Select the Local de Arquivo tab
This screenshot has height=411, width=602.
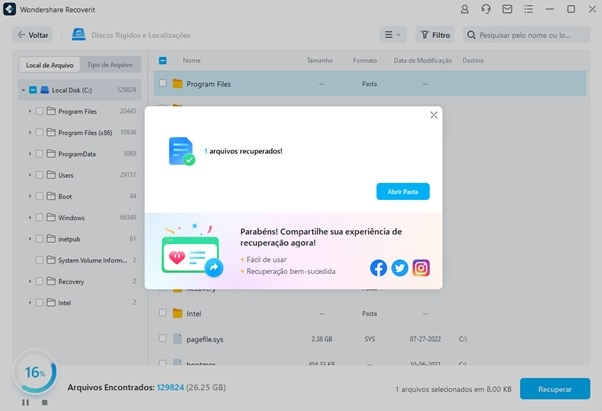click(x=48, y=65)
